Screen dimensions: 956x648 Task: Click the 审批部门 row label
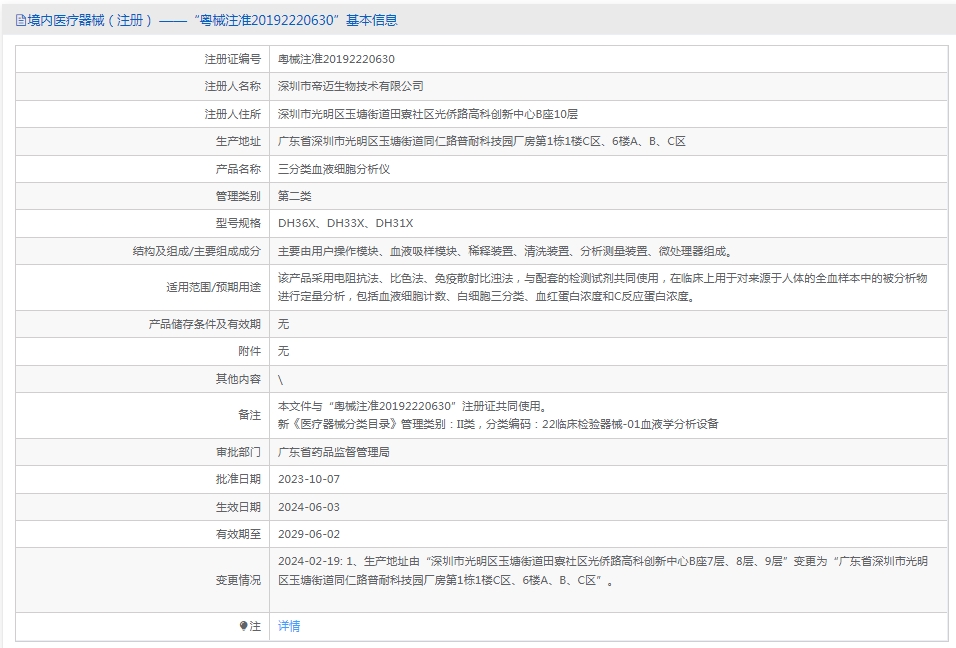(238, 452)
